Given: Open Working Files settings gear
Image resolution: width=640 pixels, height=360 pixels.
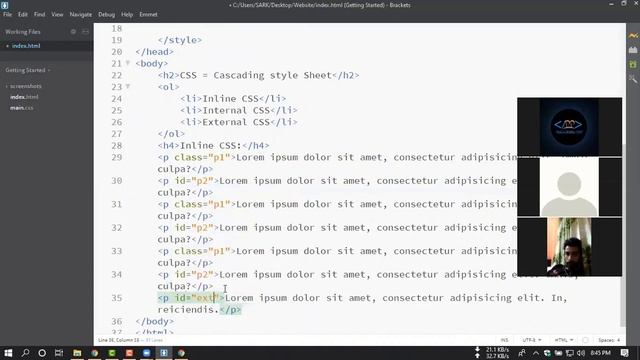Looking at the screenshot, I should coord(73,31).
